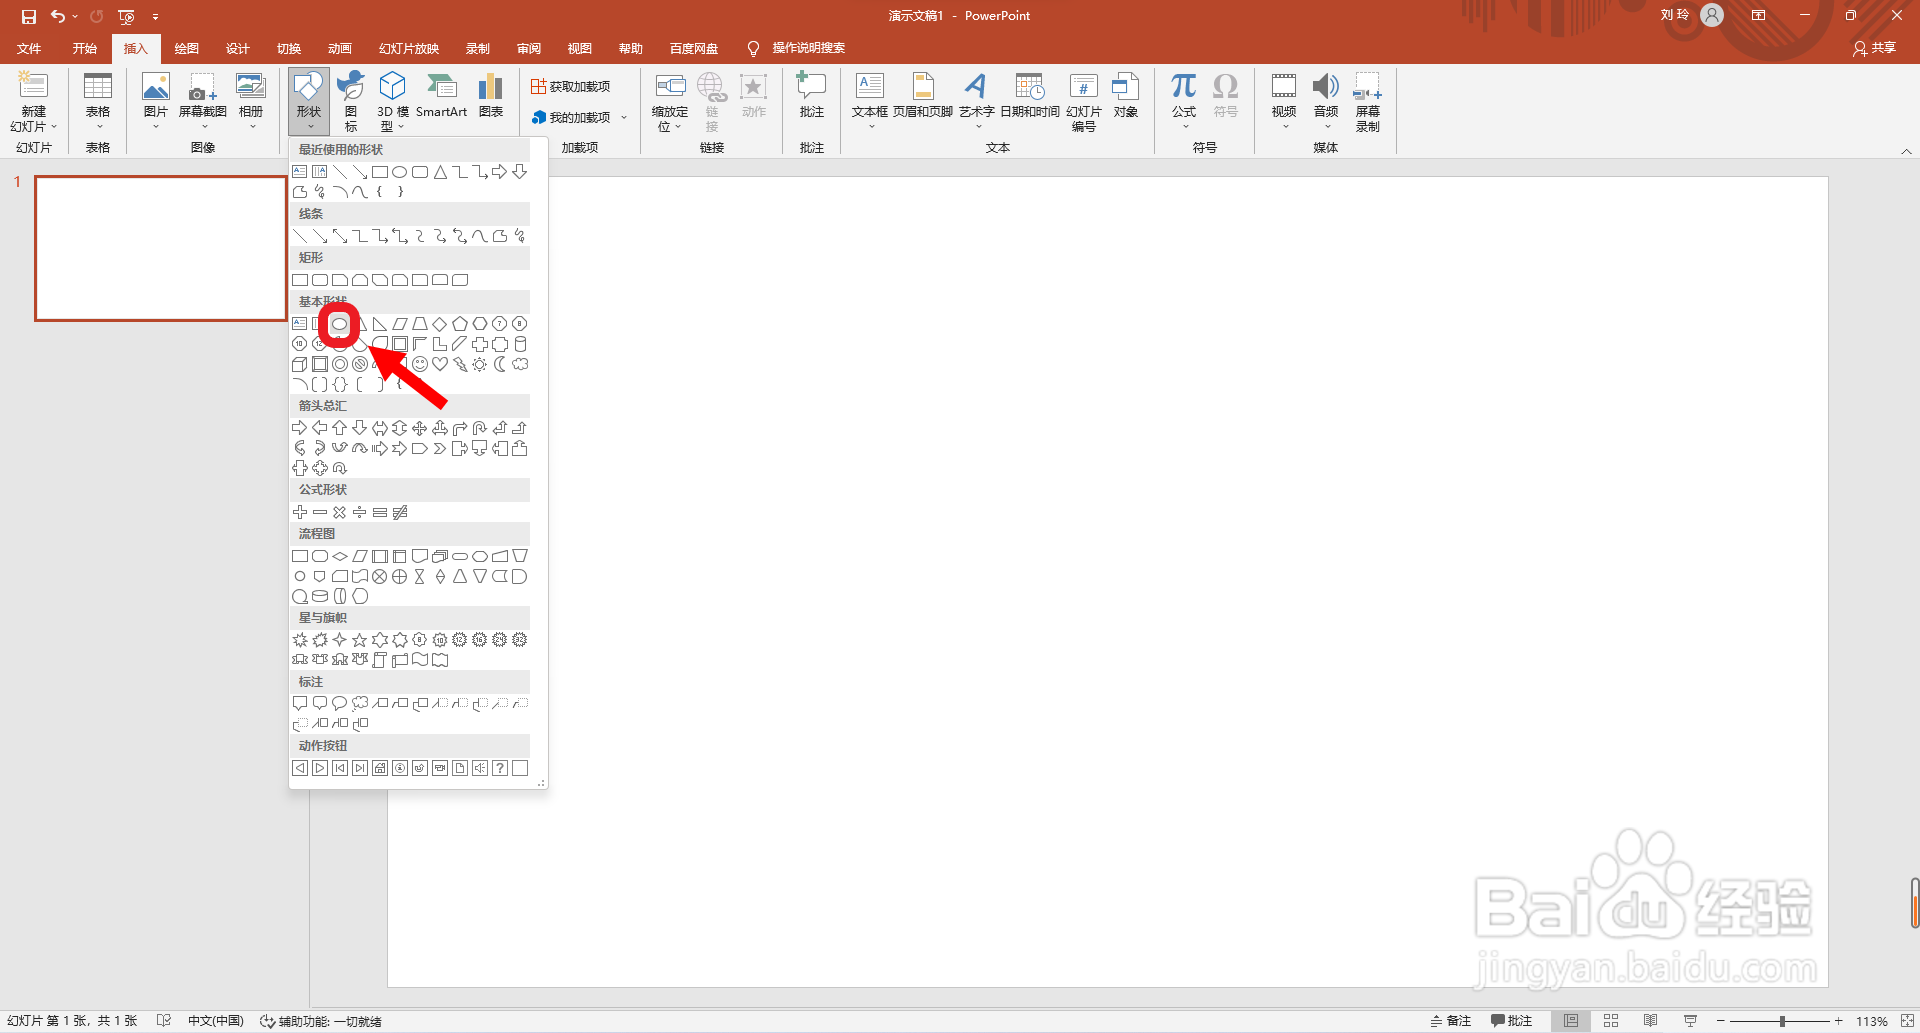Image resolution: width=1920 pixels, height=1033 pixels.
Task: Open the 幻灯片放映 tab
Action: (x=409, y=48)
